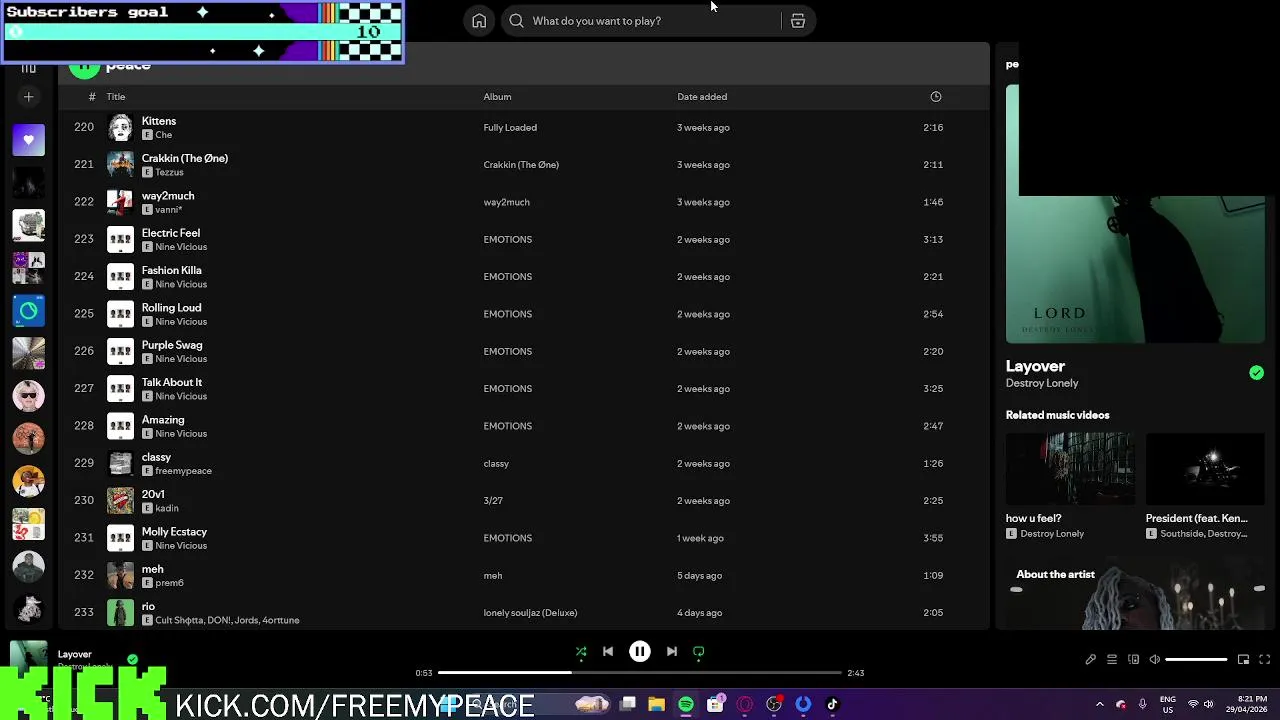Toggle saved checkmark beside now-playing bar title
Image resolution: width=1280 pixels, height=720 pixels.
[x=132, y=659]
